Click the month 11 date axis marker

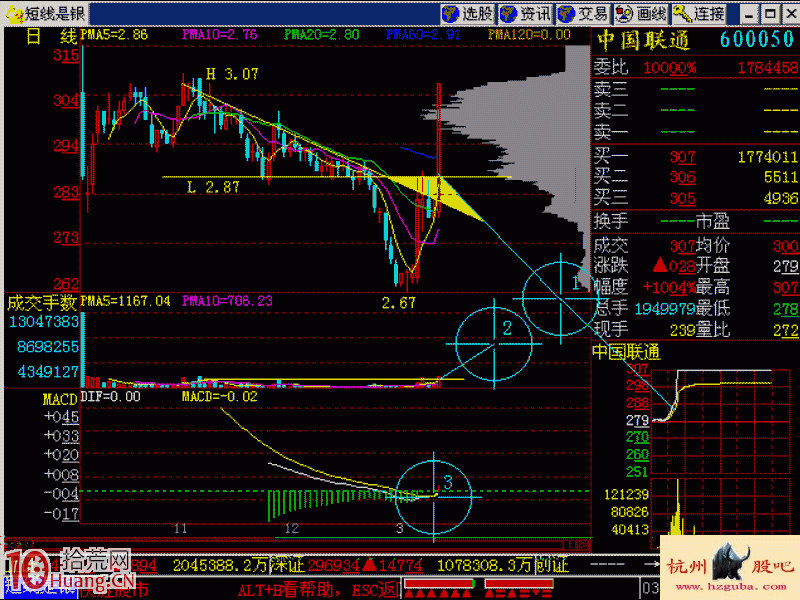click(x=181, y=528)
